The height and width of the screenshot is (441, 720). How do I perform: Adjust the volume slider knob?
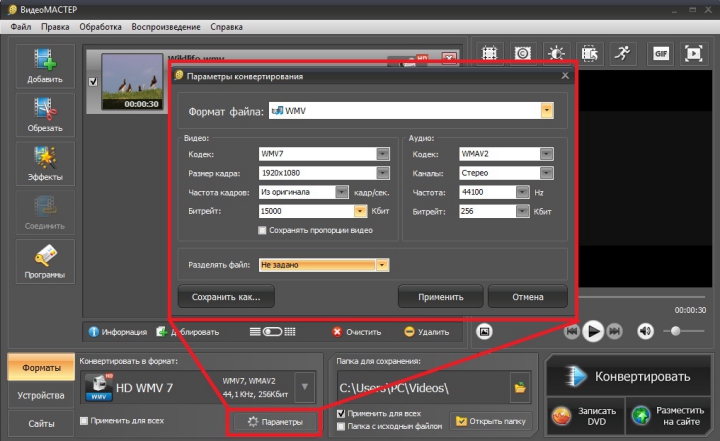pos(675,331)
